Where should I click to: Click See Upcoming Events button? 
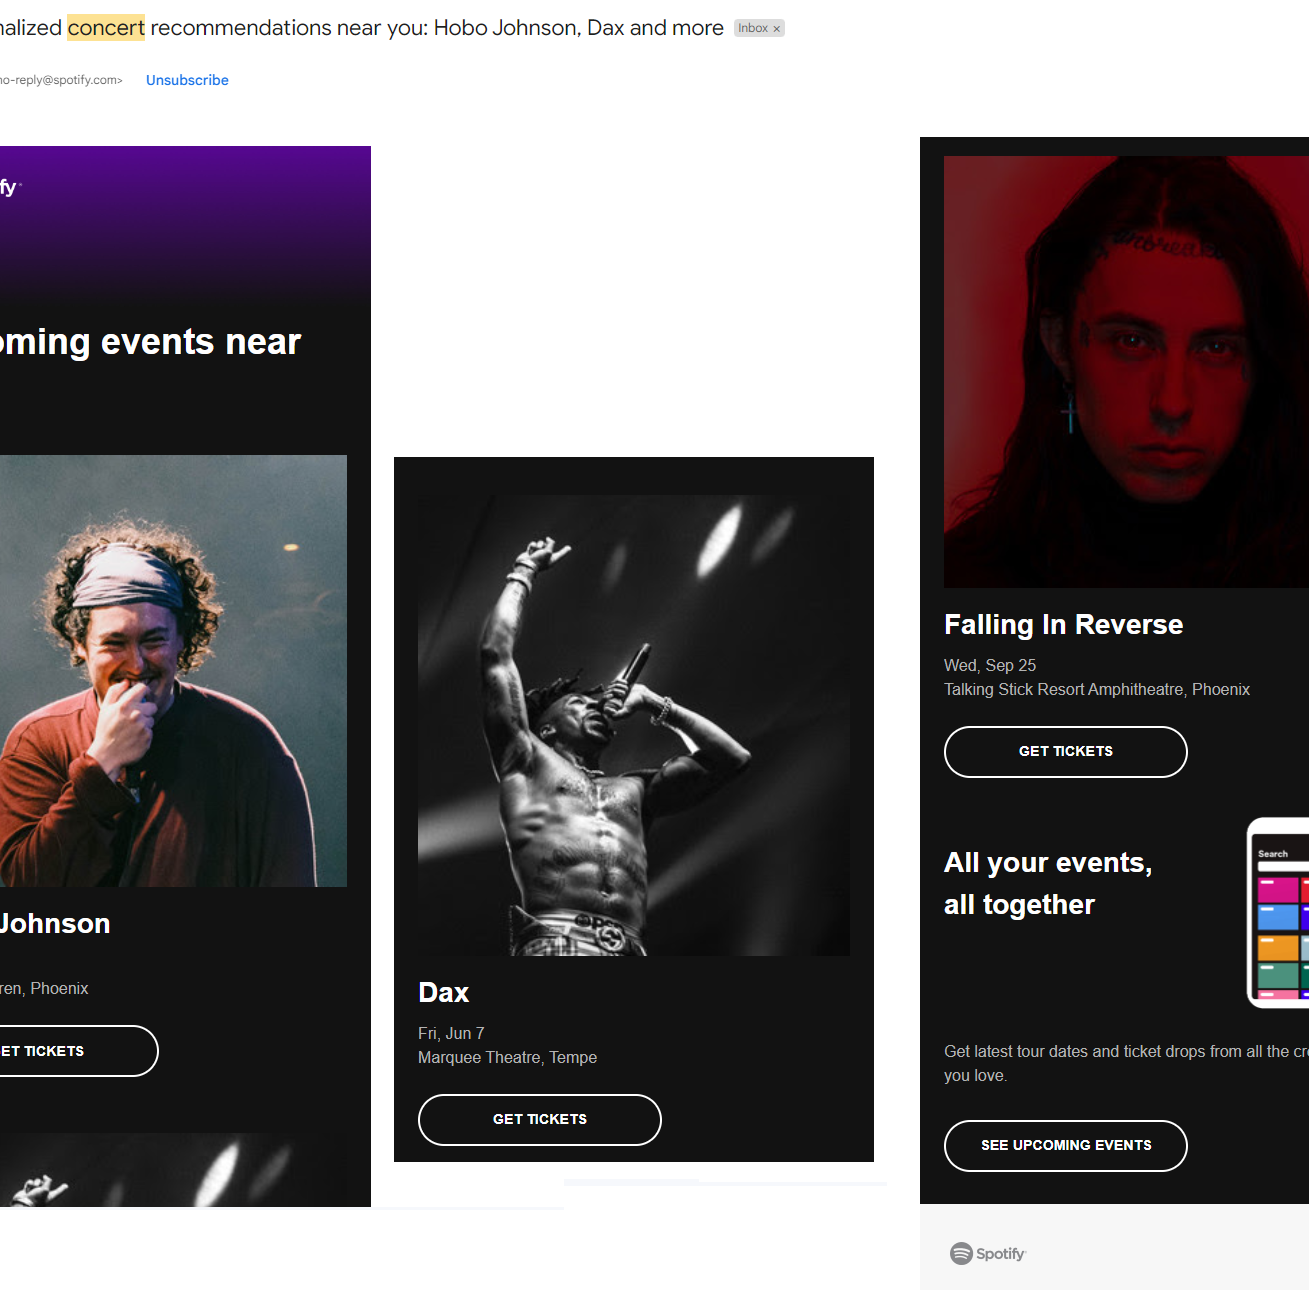1066,1146
